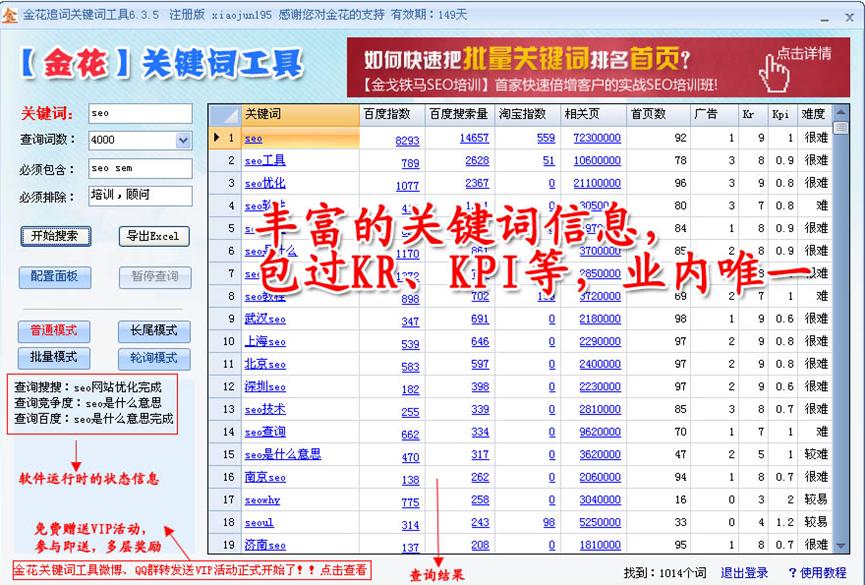Open the seo工具 keyword link
This screenshot has width=865, height=585.
(x=265, y=161)
